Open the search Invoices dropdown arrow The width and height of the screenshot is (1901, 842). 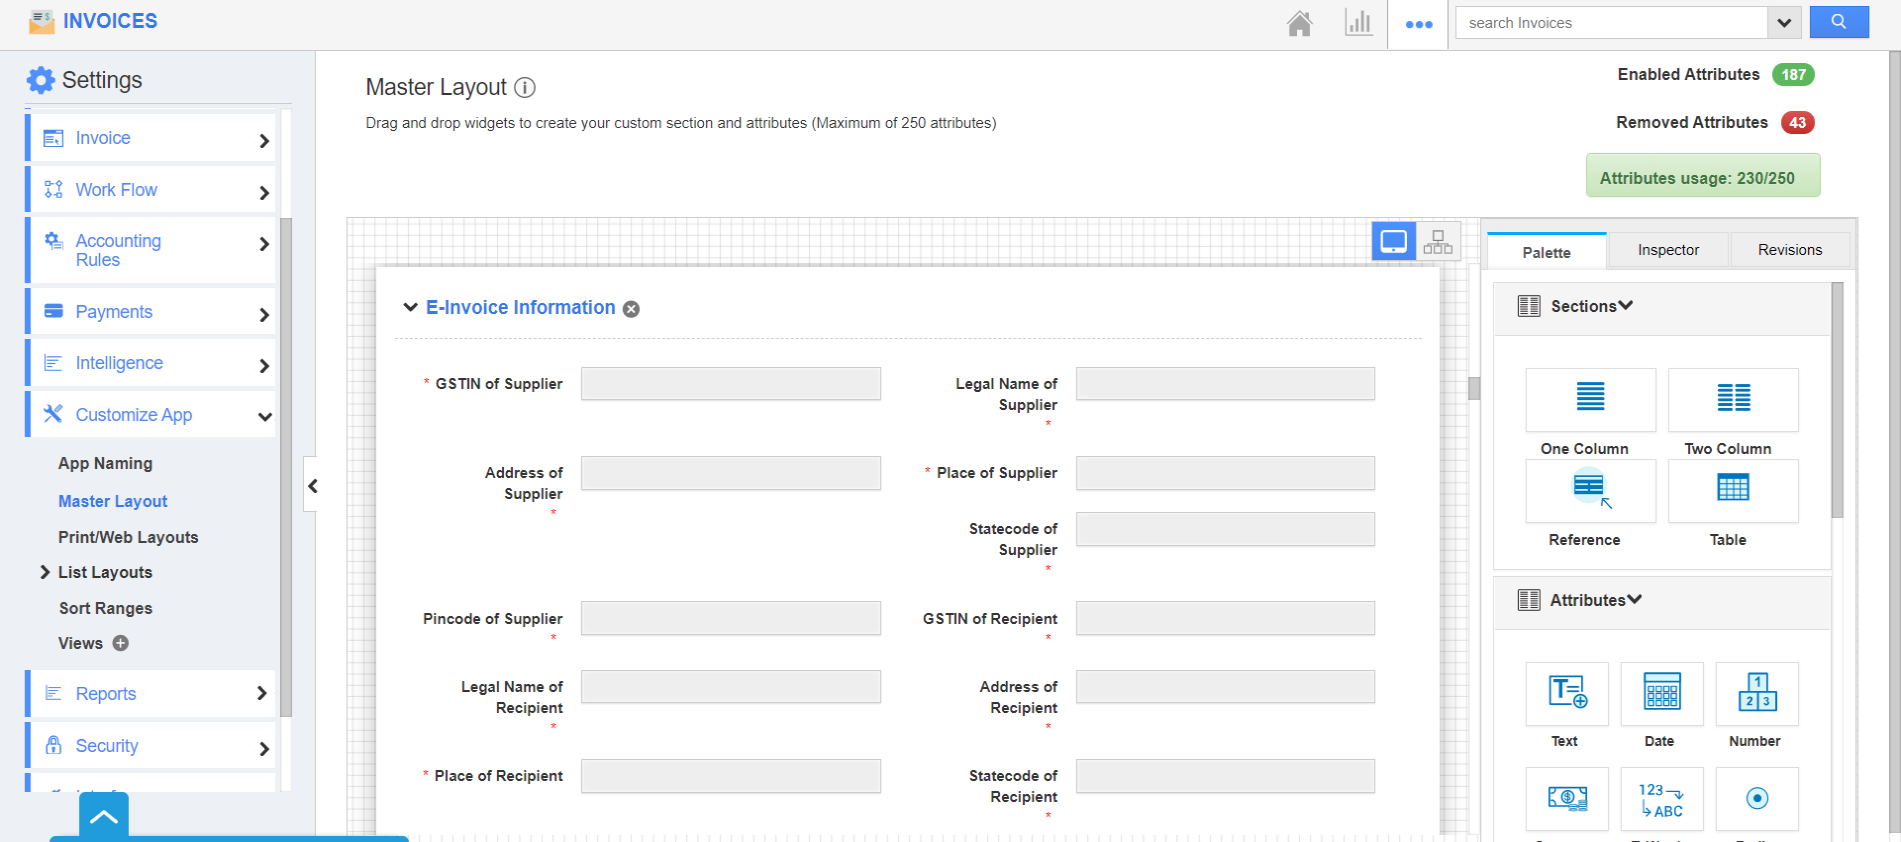point(1784,23)
